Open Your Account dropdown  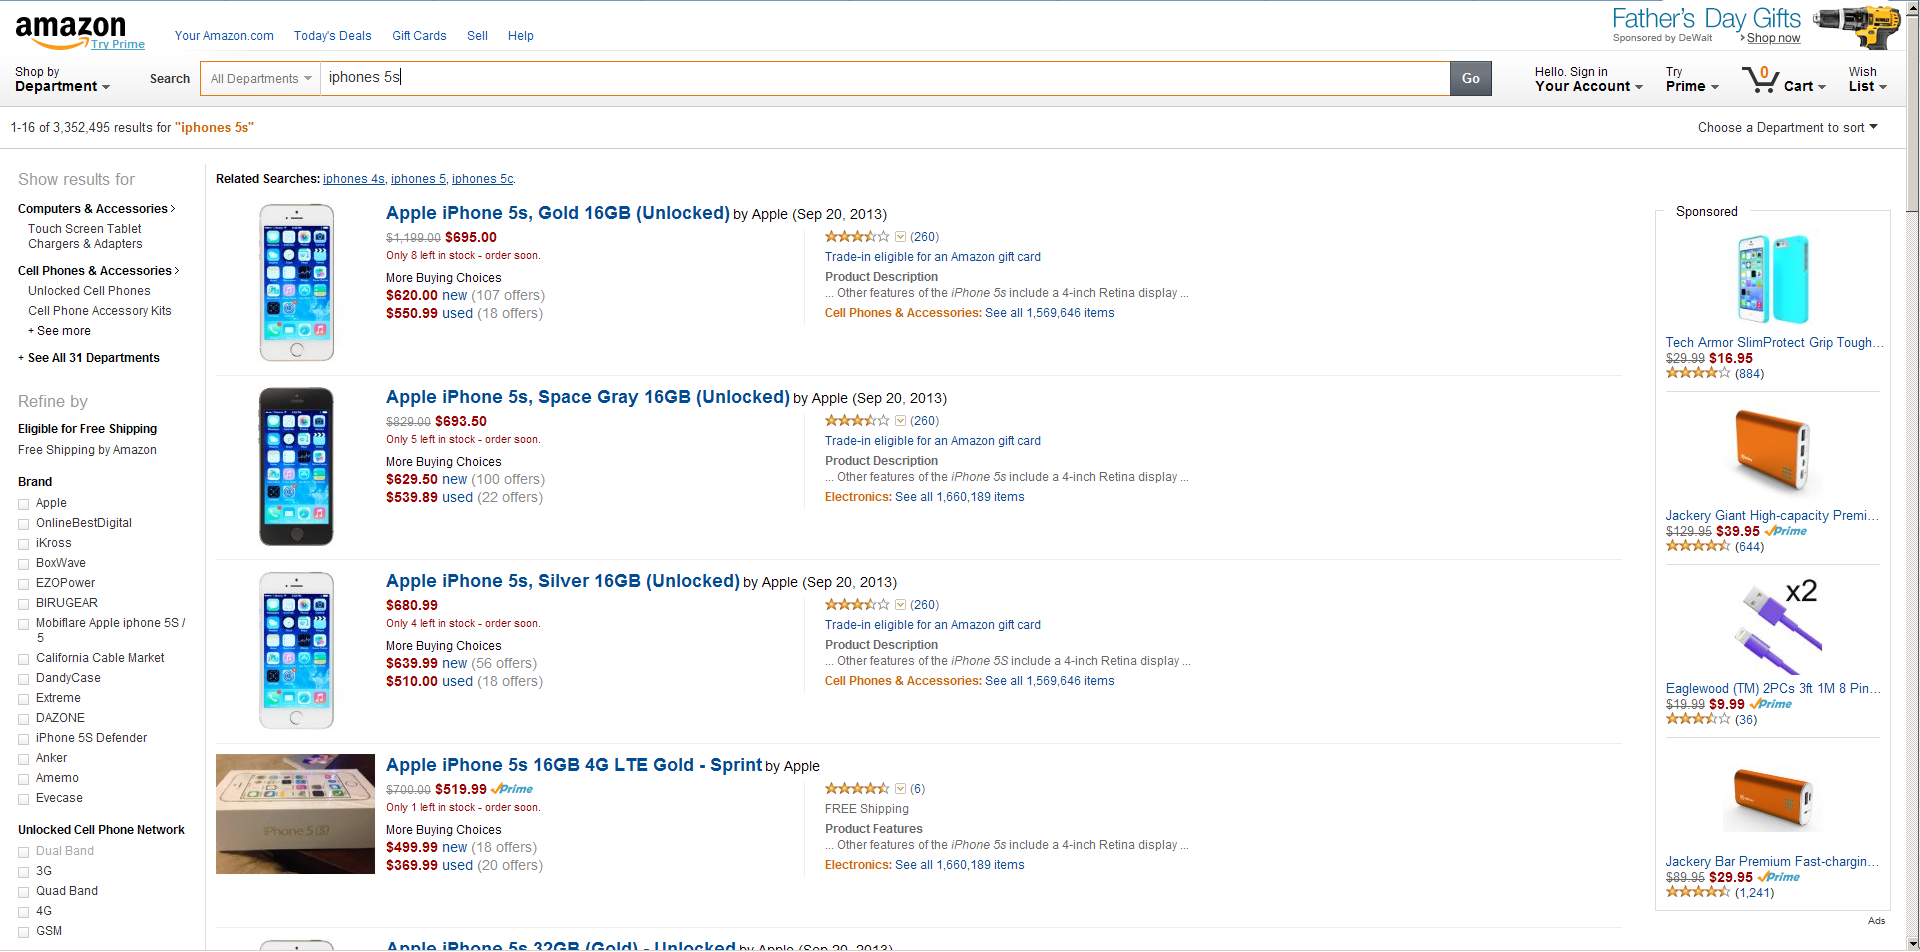tap(1589, 79)
